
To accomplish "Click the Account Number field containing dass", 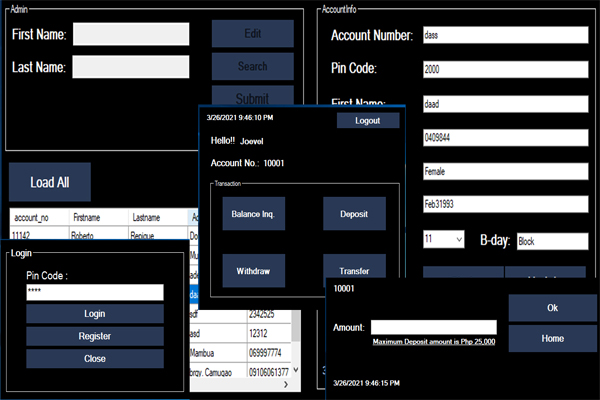I will [504, 35].
